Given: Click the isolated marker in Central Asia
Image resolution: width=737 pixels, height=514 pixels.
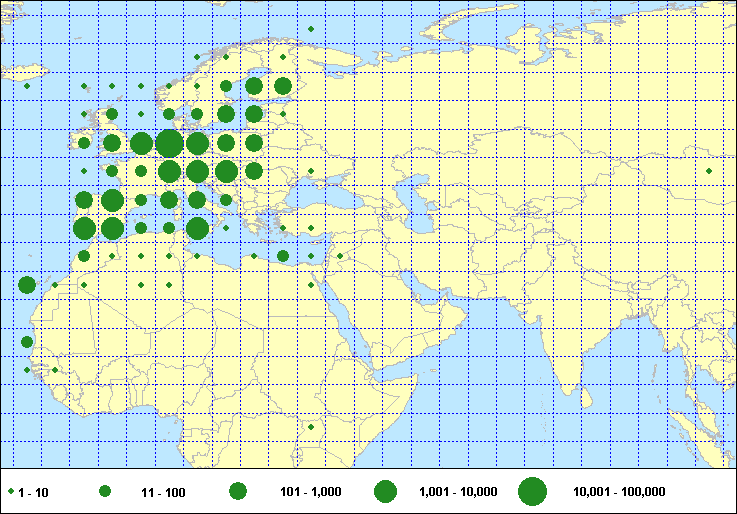Looking at the screenshot, I should point(709,171).
